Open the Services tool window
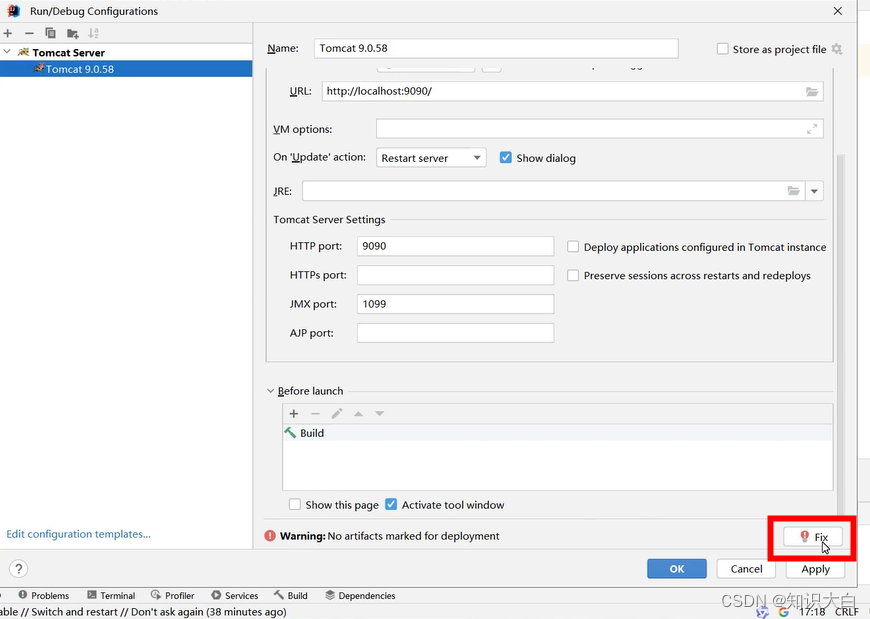 click(x=235, y=595)
